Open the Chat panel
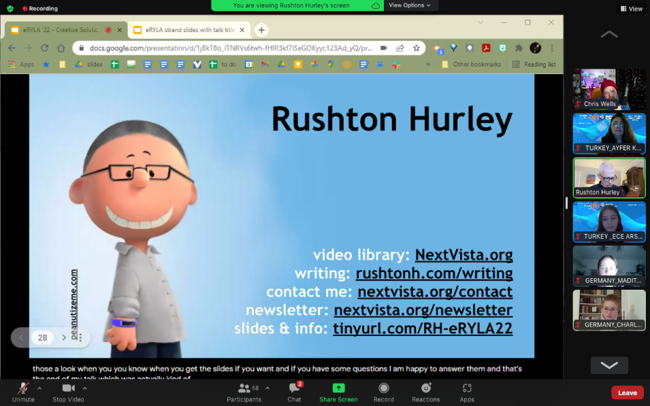The width and height of the screenshot is (650, 406). (x=294, y=392)
